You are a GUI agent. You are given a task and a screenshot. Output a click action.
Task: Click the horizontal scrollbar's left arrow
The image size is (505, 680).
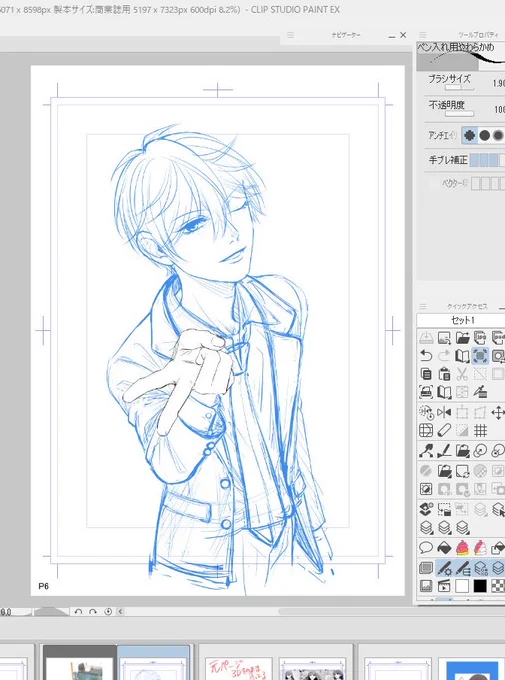click(120, 611)
